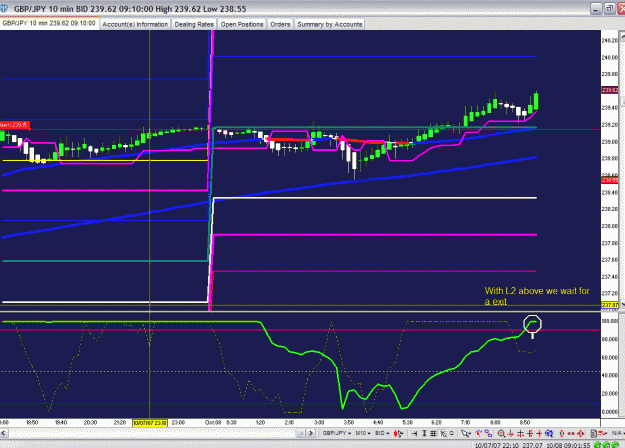Viewport: 625px width, 448px height.
Task: Click the right arrow chart scroll button
Action: [x=311, y=433]
